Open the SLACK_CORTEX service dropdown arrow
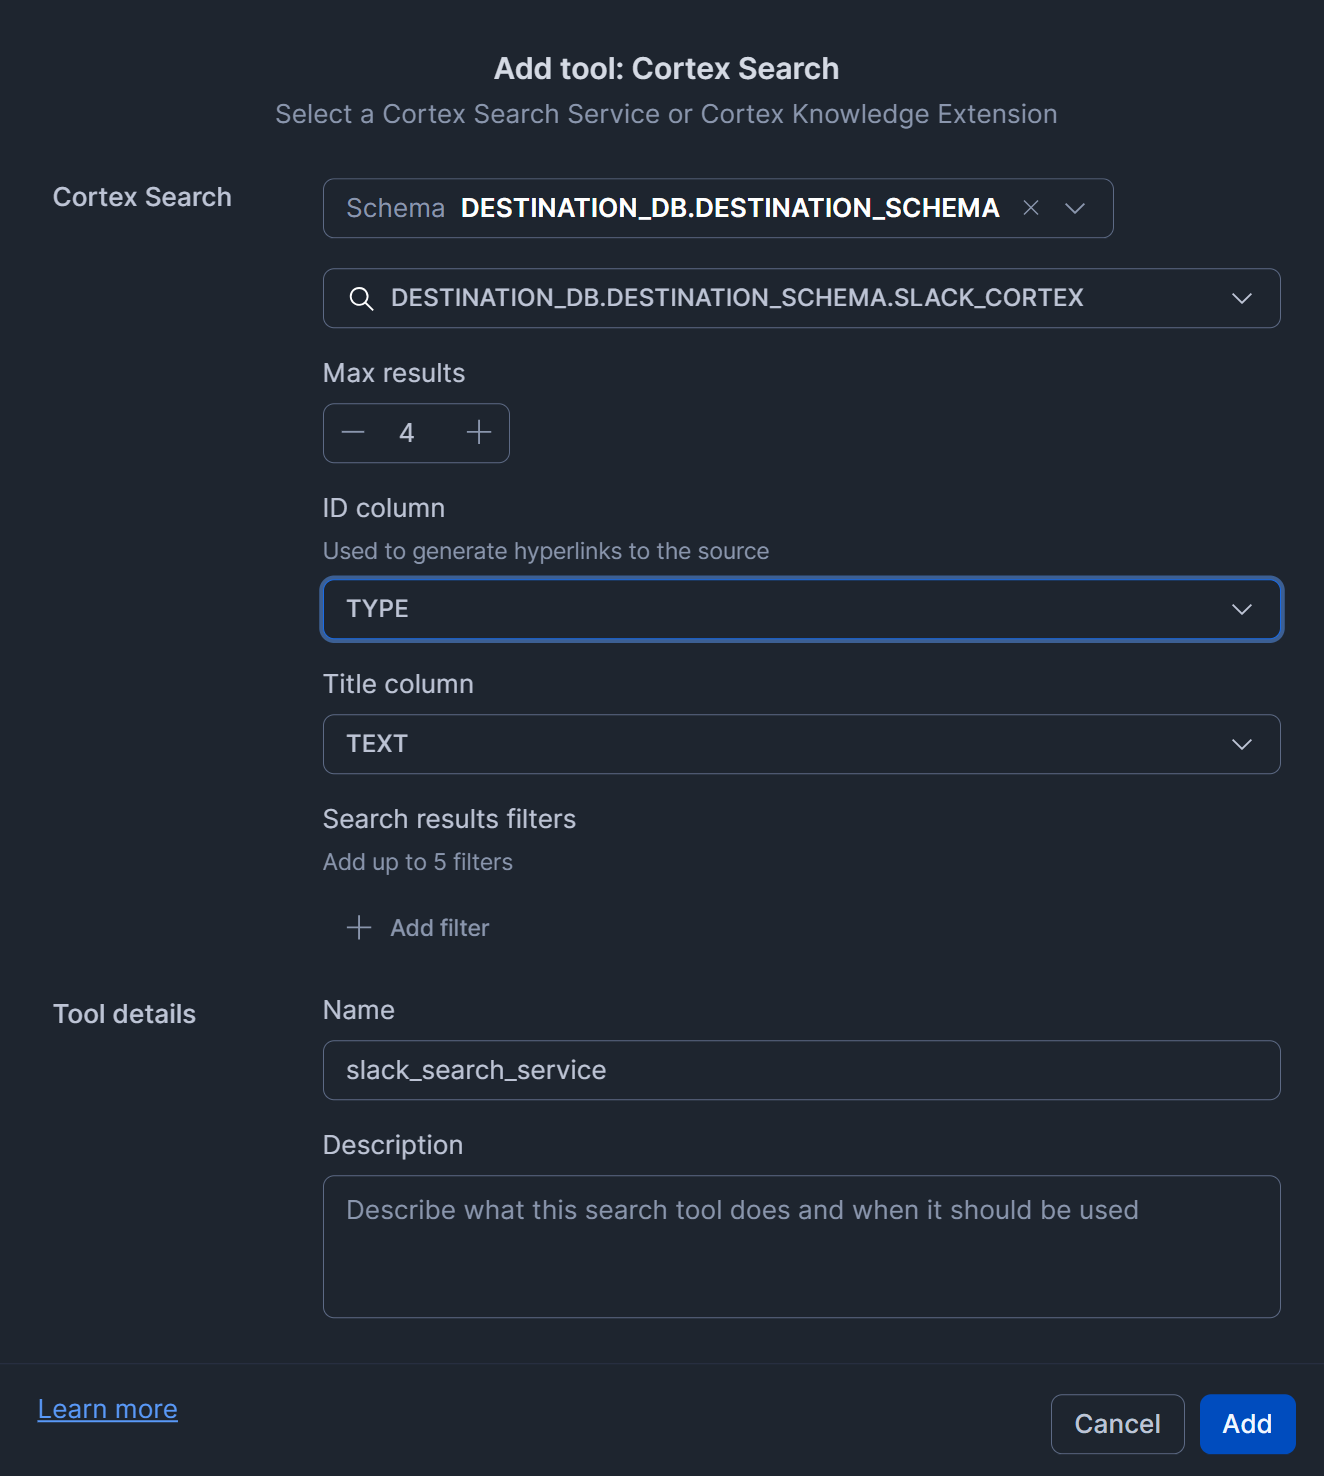 click(1242, 298)
